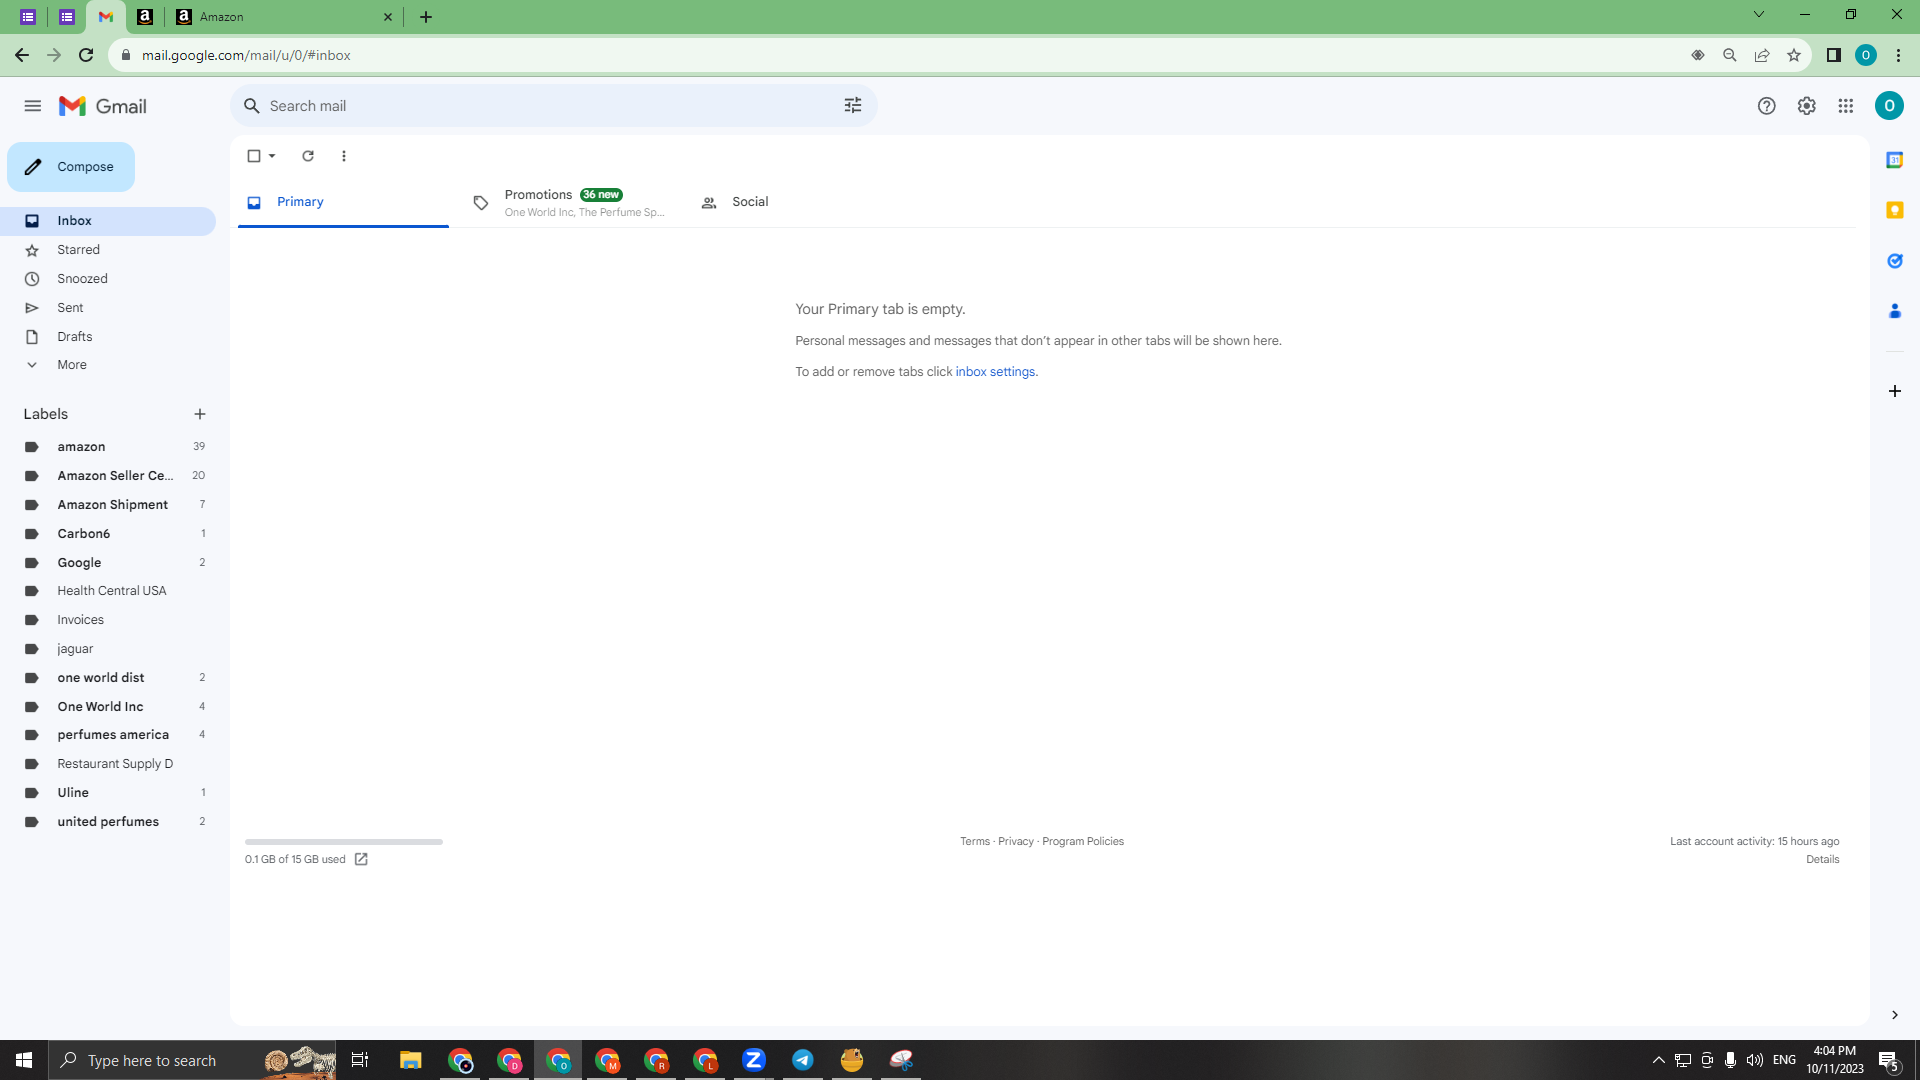1920x1080 pixels.
Task: Open the Google apps grid
Action: click(1846, 106)
